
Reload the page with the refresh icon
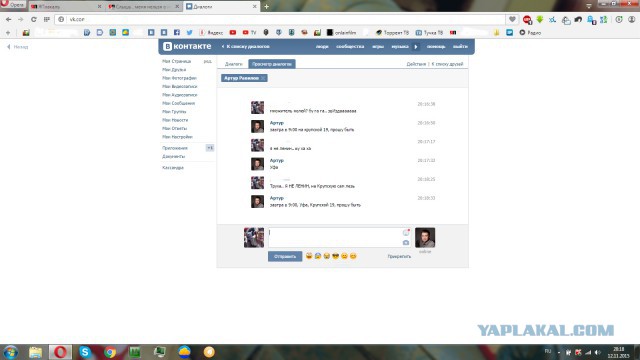[33, 19]
